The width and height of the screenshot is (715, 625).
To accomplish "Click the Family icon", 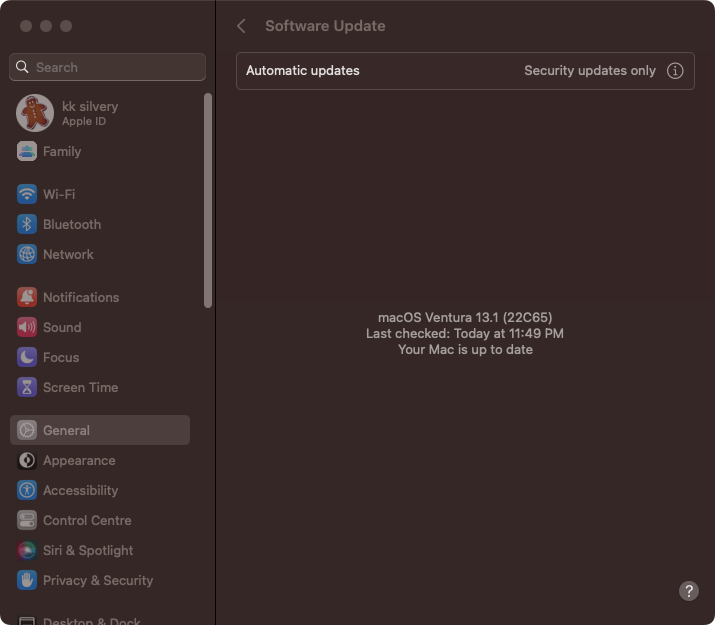I will (x=27, y=151).
